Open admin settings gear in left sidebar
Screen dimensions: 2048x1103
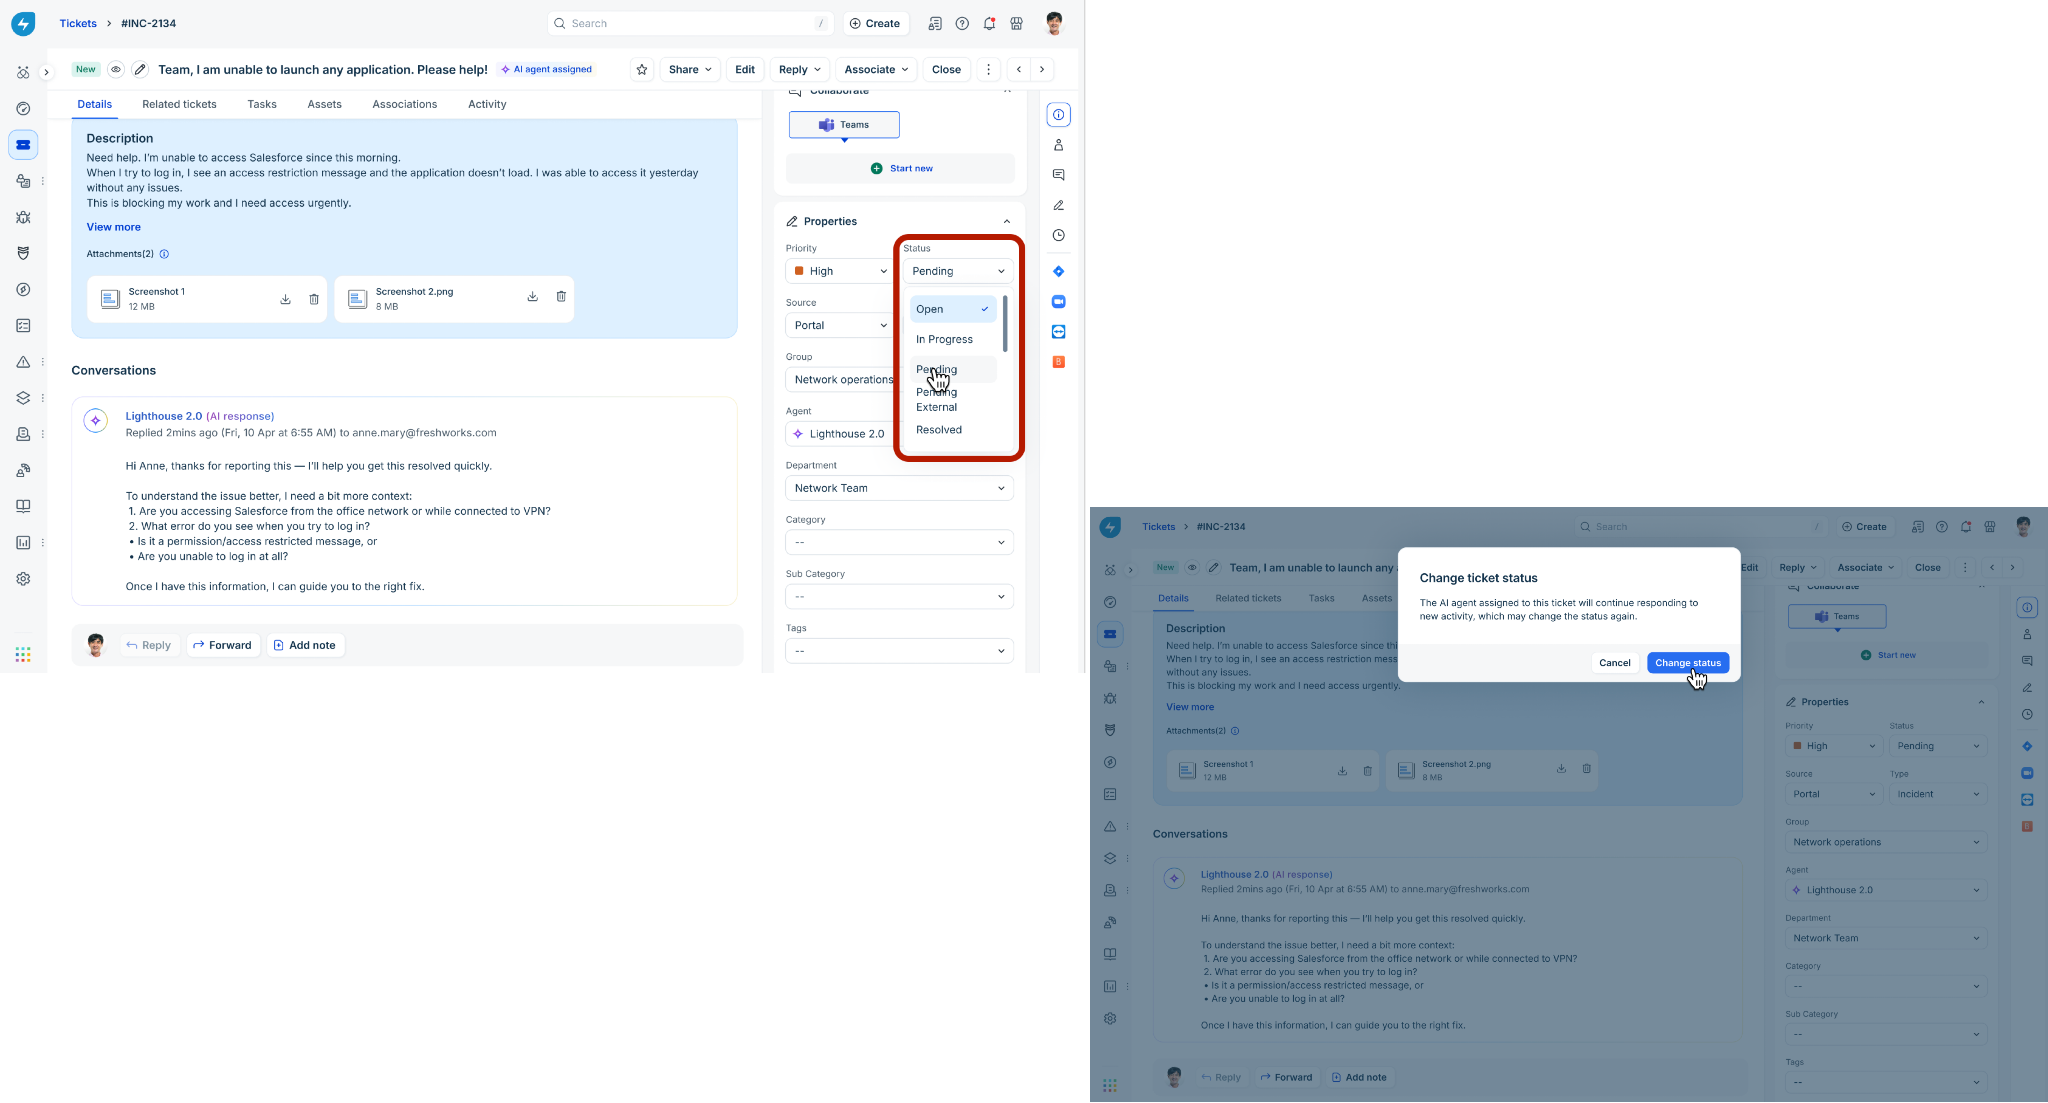(x=23, y=579)
